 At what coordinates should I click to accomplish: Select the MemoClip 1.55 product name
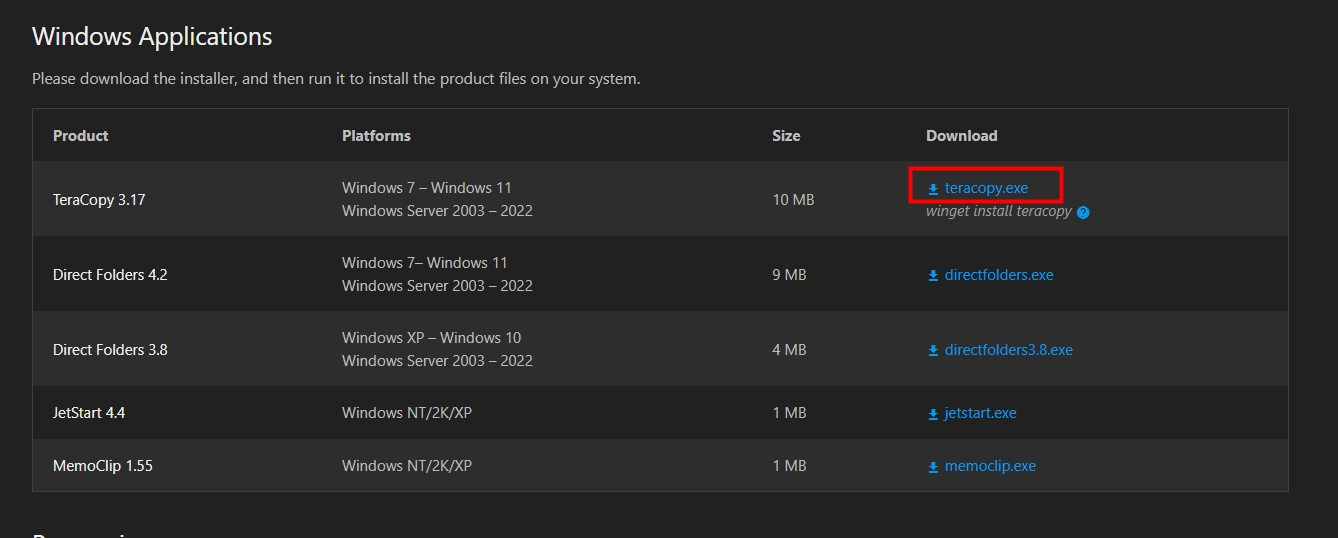click(x=103, y=466)
